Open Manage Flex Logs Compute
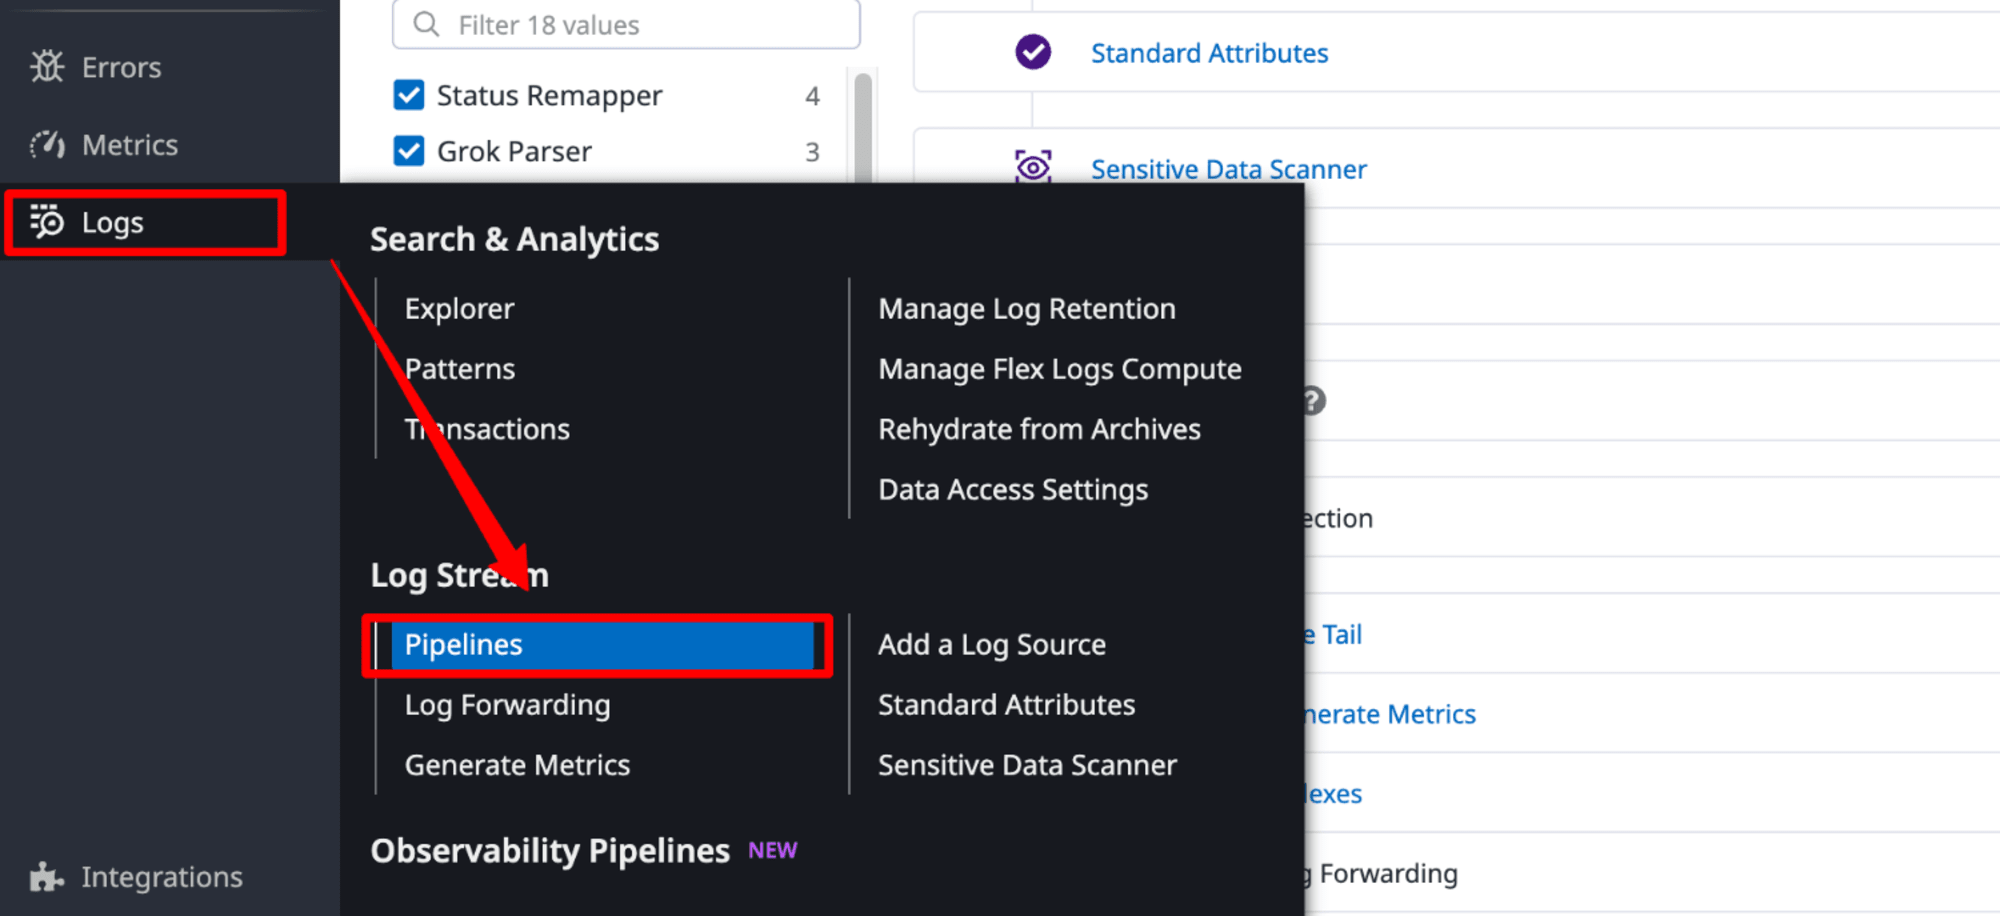Viewport: 2000px width, 916px height. point(1060,369)
